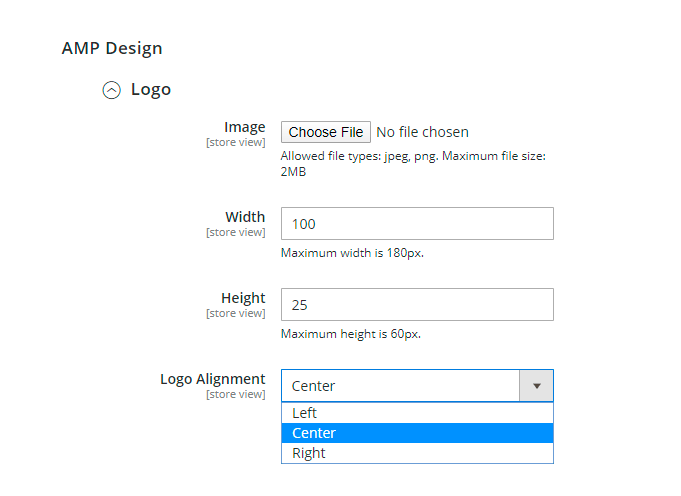
Task: Click the 'No file chosen' text
Action: click(422, 132)
